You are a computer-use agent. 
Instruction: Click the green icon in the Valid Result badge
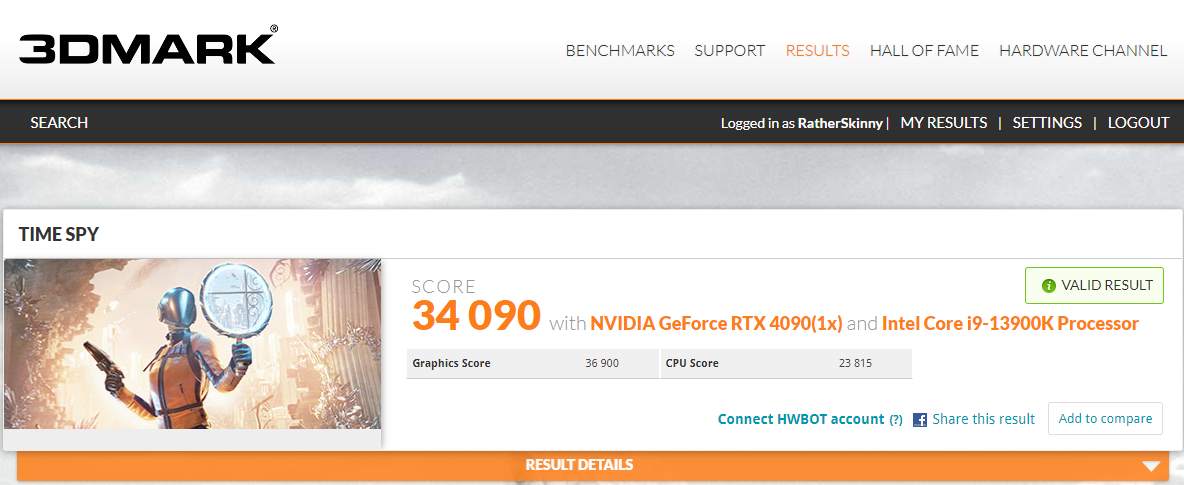coord(1049,286)
